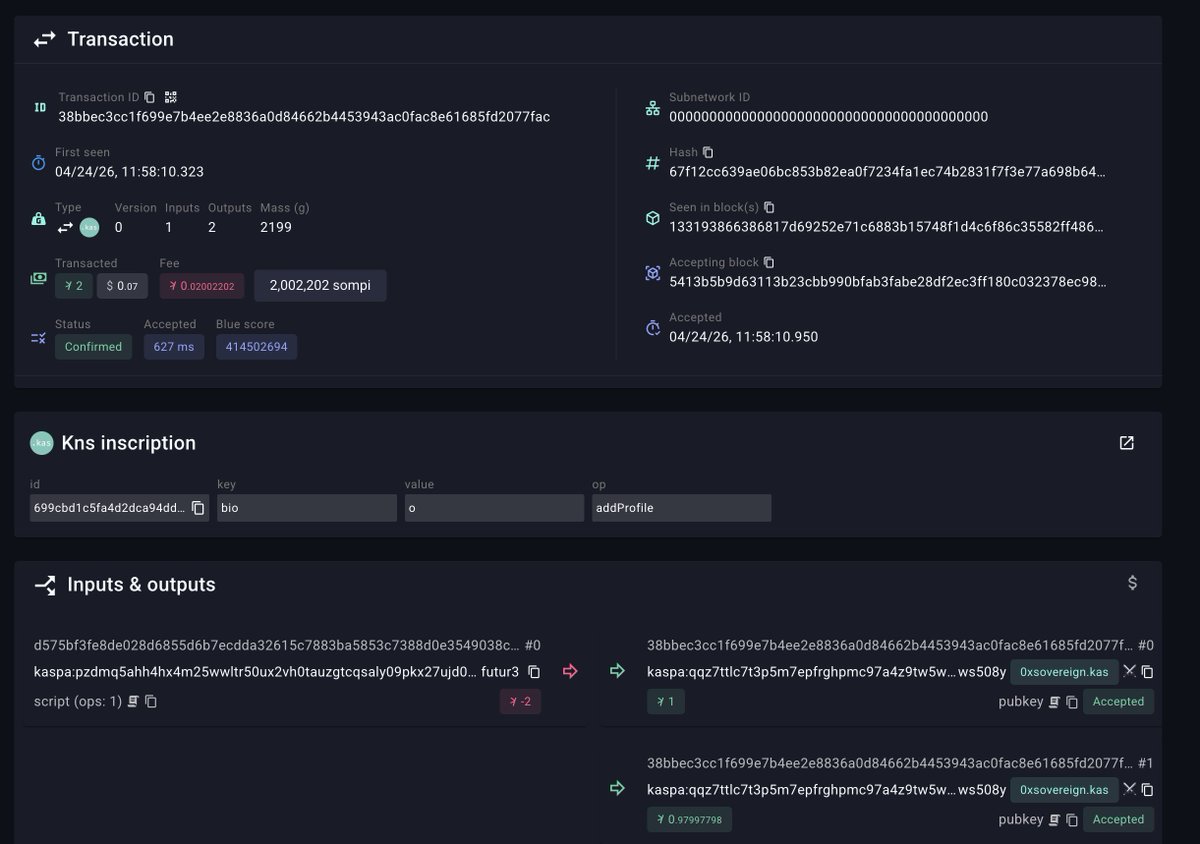The height and width of the screenshot is (844, 1200).
Task: View pubkey script of output #1
Action: (x=1053, y=820)
